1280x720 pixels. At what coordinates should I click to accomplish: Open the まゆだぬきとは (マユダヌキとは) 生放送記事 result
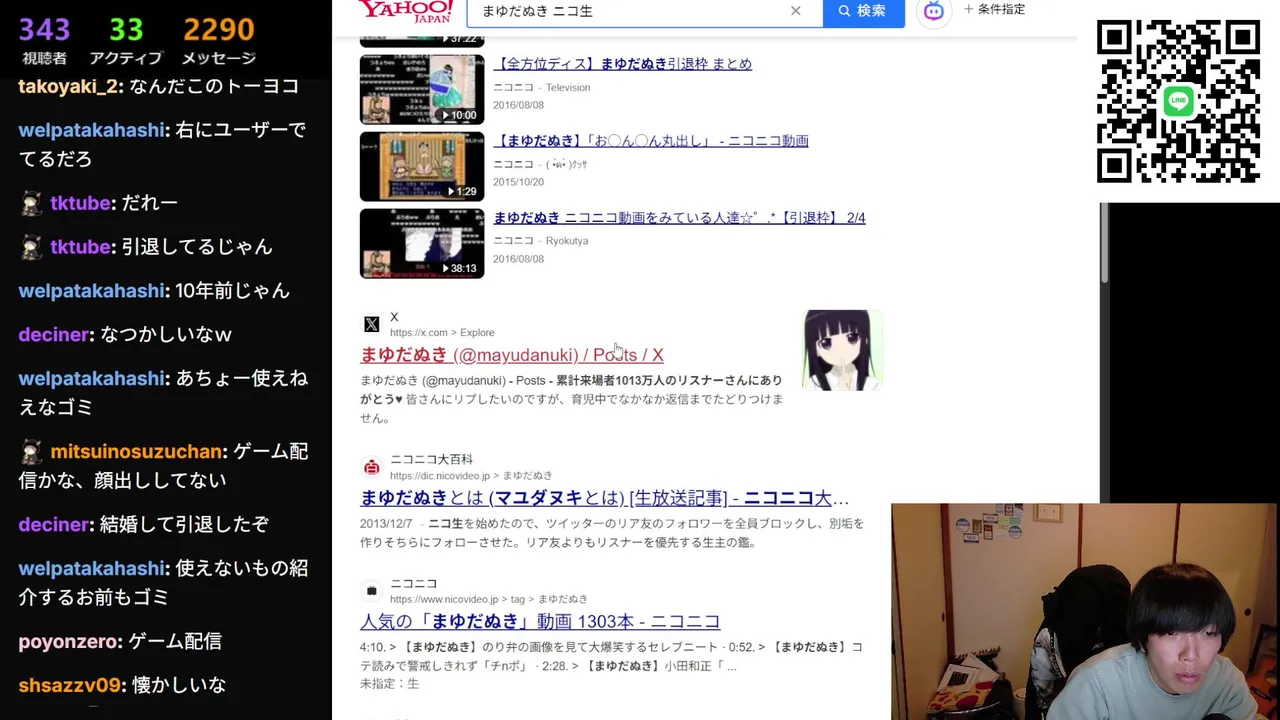pos(605,498)
